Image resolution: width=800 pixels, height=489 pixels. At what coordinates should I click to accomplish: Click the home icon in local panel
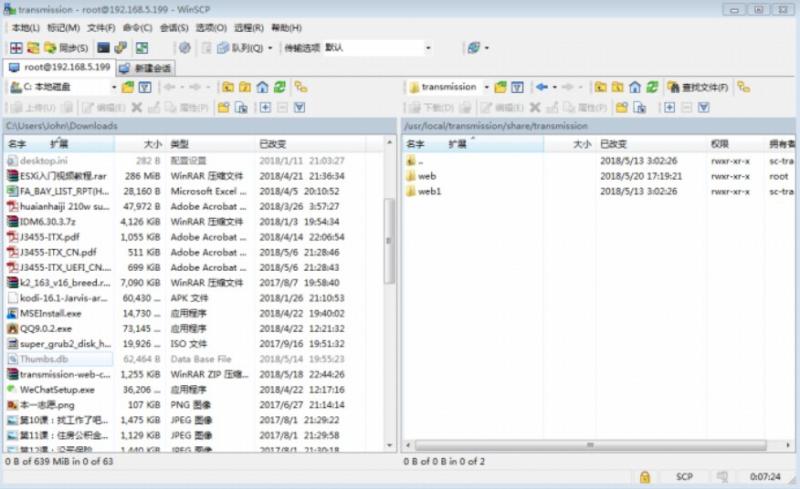point(262,87)
